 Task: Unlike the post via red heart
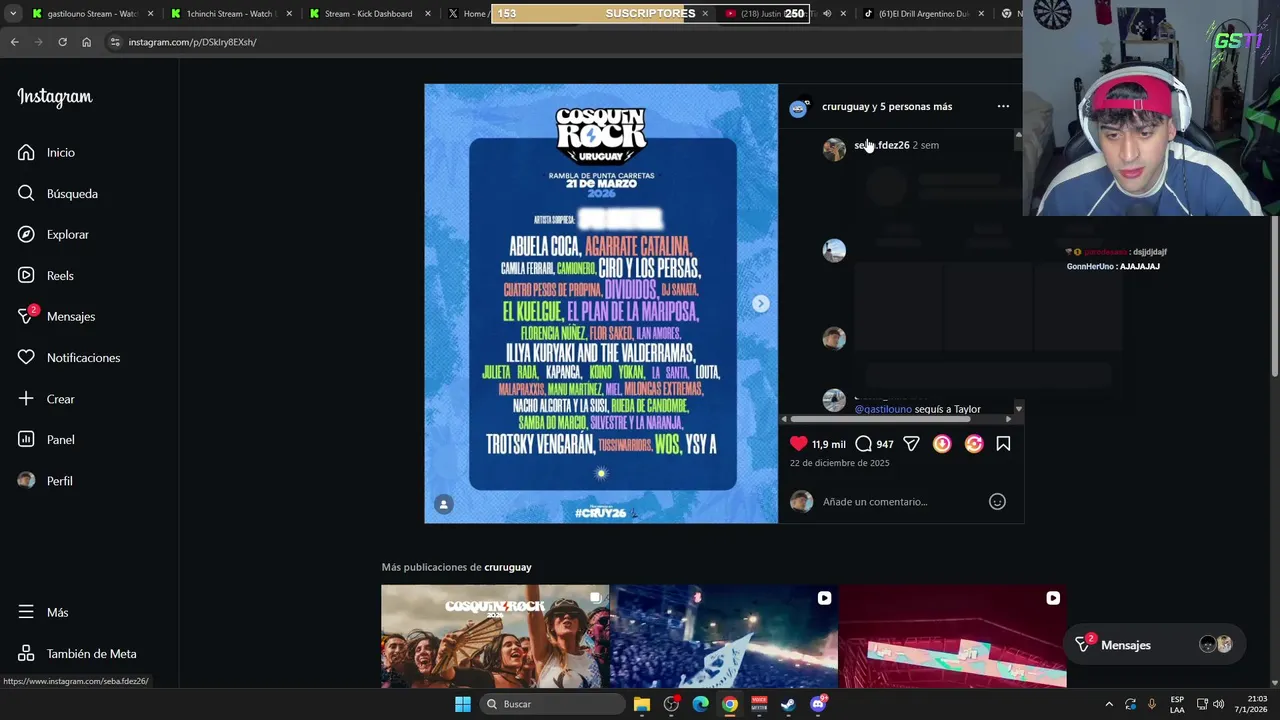tap(798, 443)
